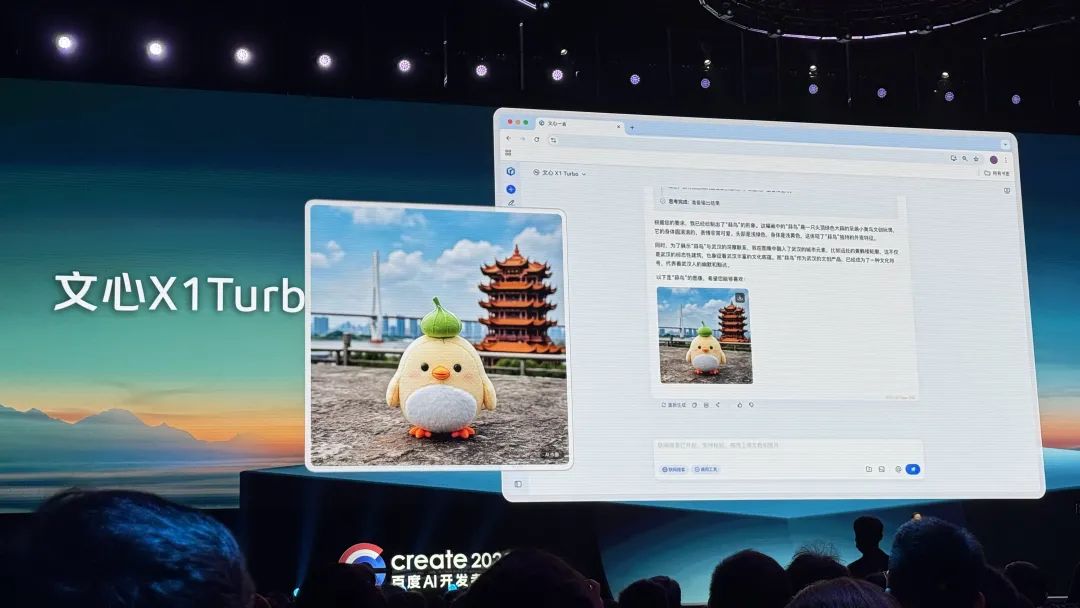Start a new chat with blue plus button
1080x608 pixels.
tap(510, 189)
